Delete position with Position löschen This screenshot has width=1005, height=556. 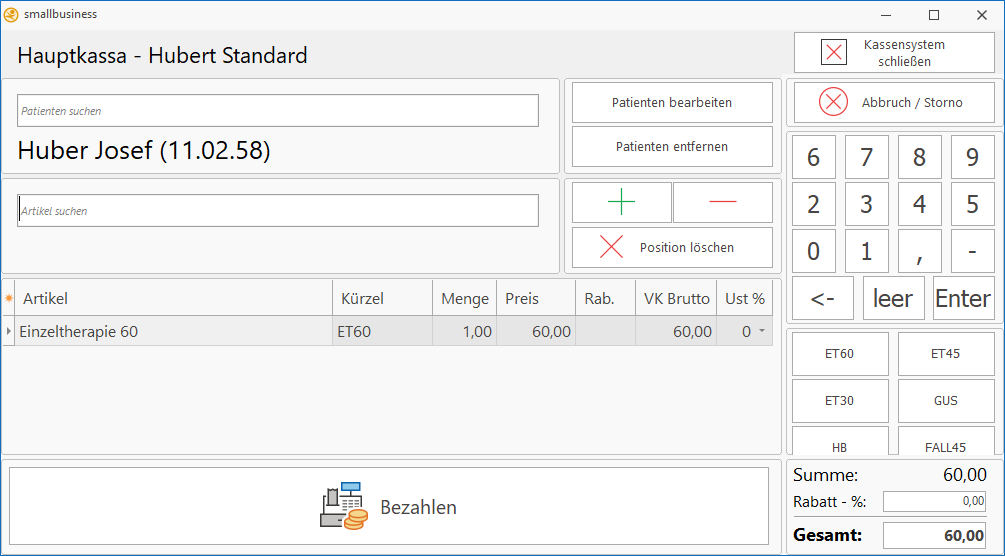(x=672, y=248)
